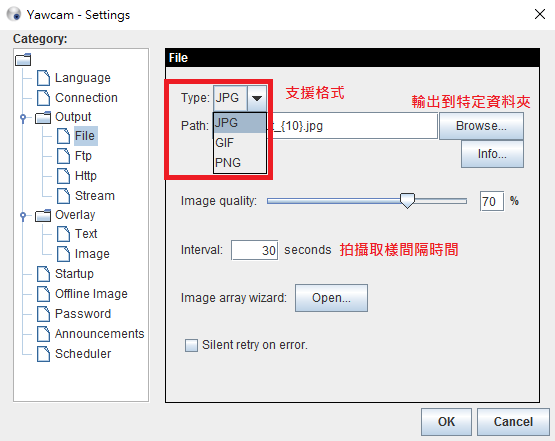Click the Type combo box arrow
The height and width of the screenshot is (441, 555).
pos(257,98)
